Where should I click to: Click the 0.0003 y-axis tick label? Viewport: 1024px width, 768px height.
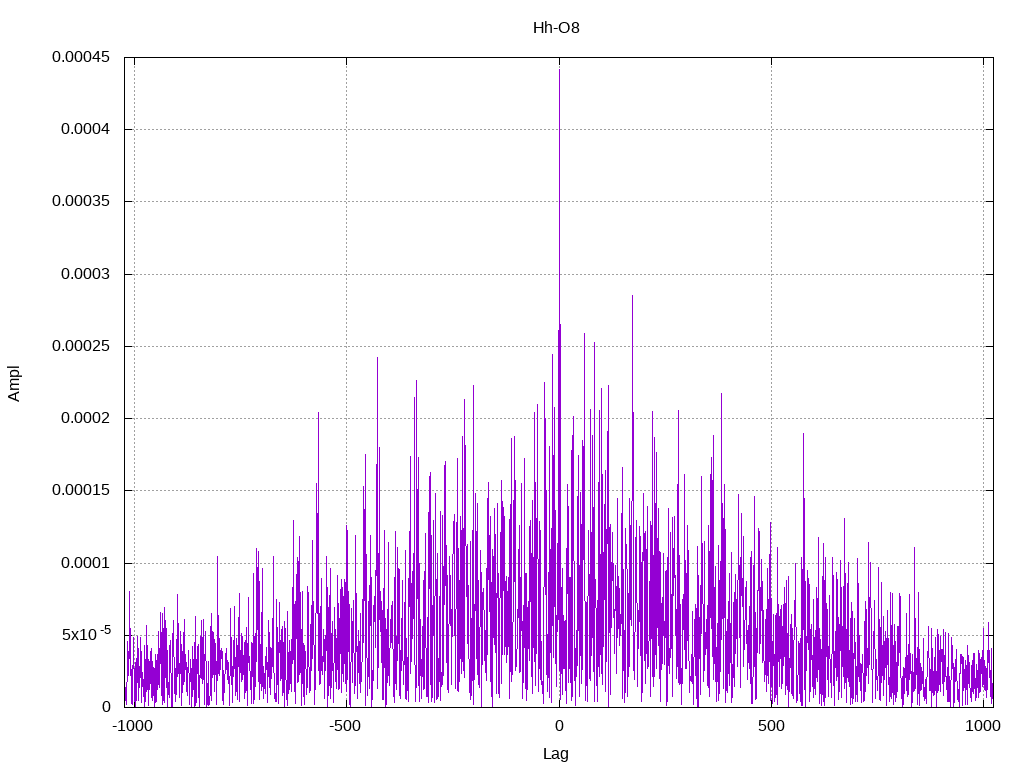click(x=86, y=274)
